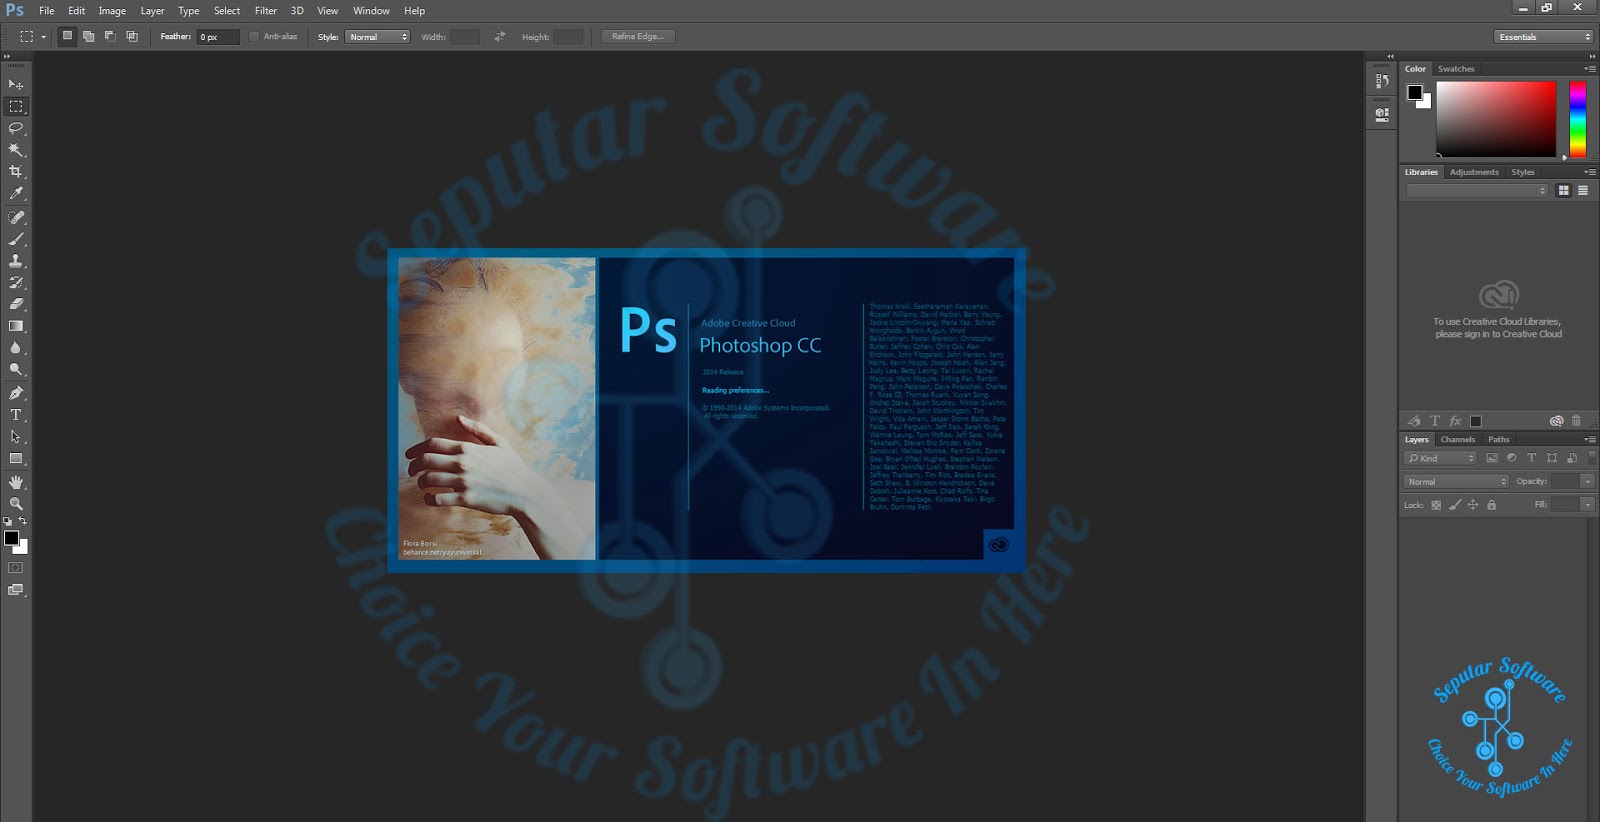The image size is (1600, 822).
Task: Switch to the Paths tab
Action: coord(1498,439)
